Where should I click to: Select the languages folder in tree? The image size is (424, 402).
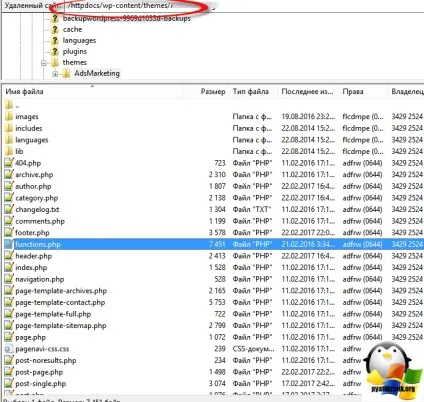79,40
